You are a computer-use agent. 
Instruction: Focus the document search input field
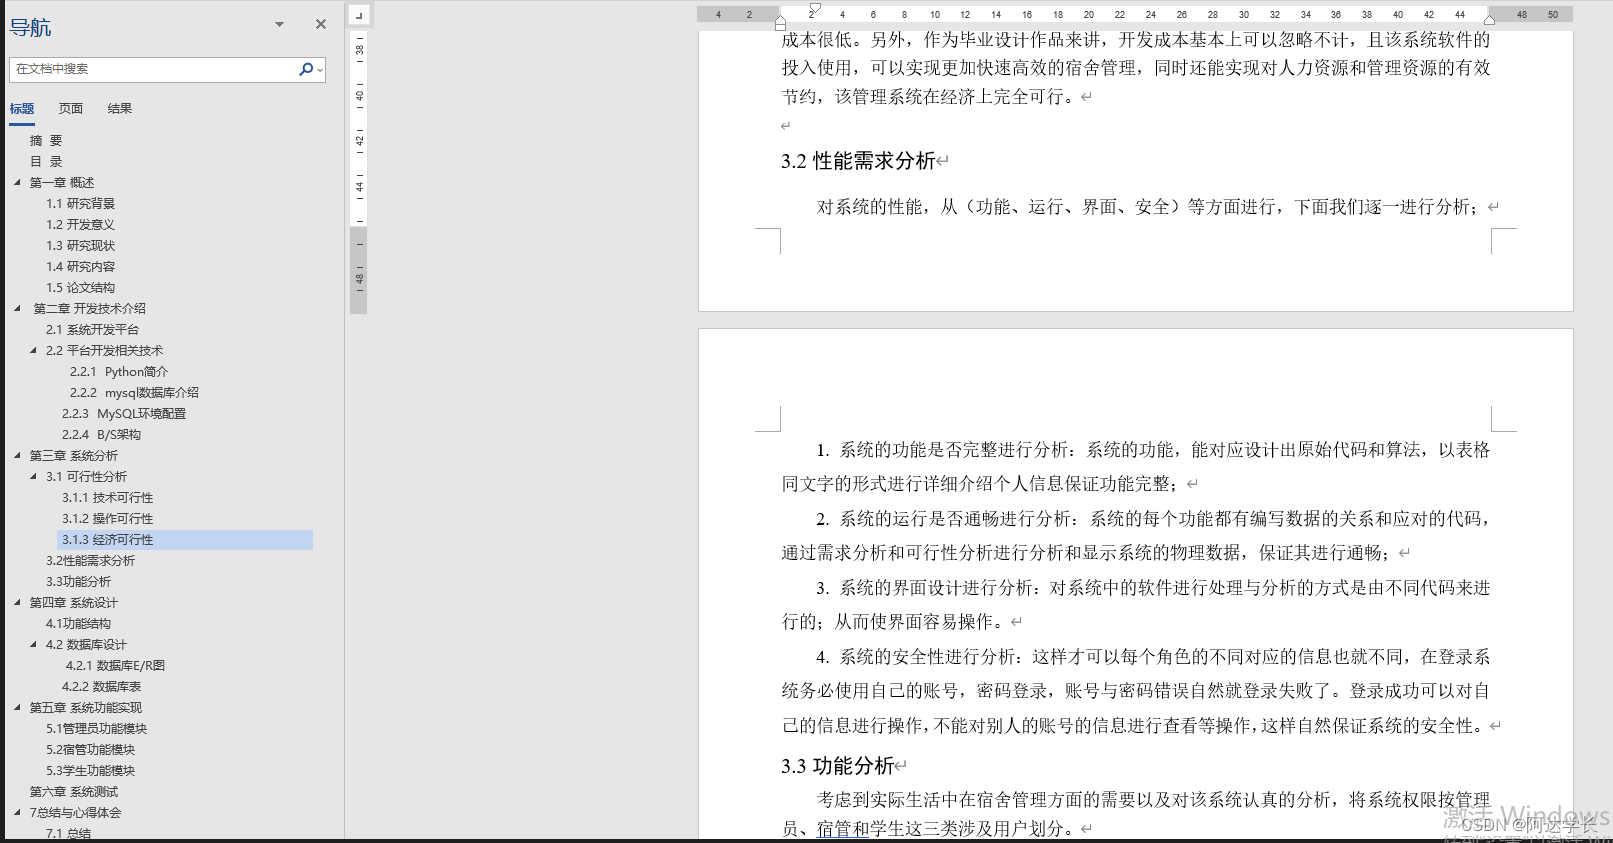pyautogui.click(x=153, y=69)
